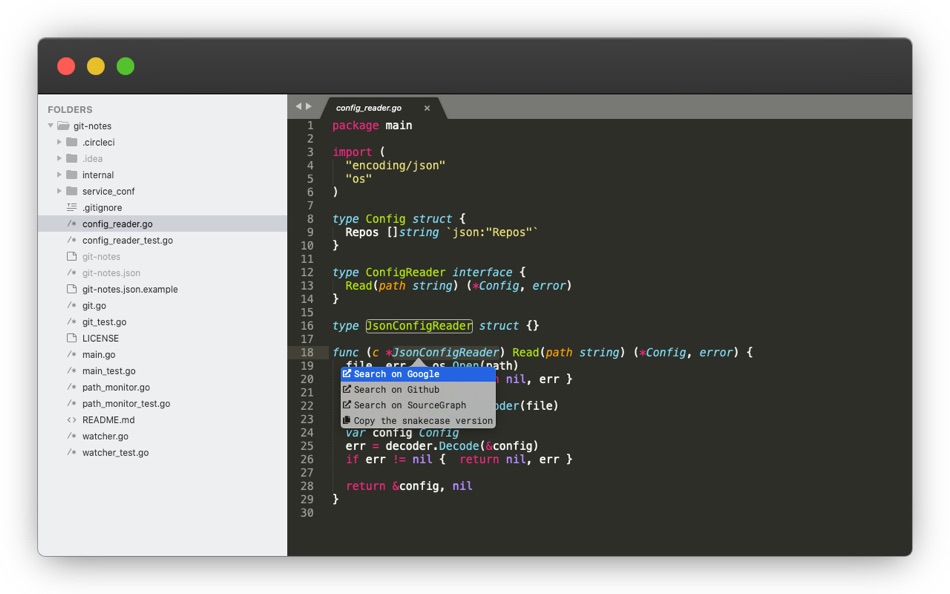
Task: Click the file icon beside git-notes.json.example
Action: (71, 289)
